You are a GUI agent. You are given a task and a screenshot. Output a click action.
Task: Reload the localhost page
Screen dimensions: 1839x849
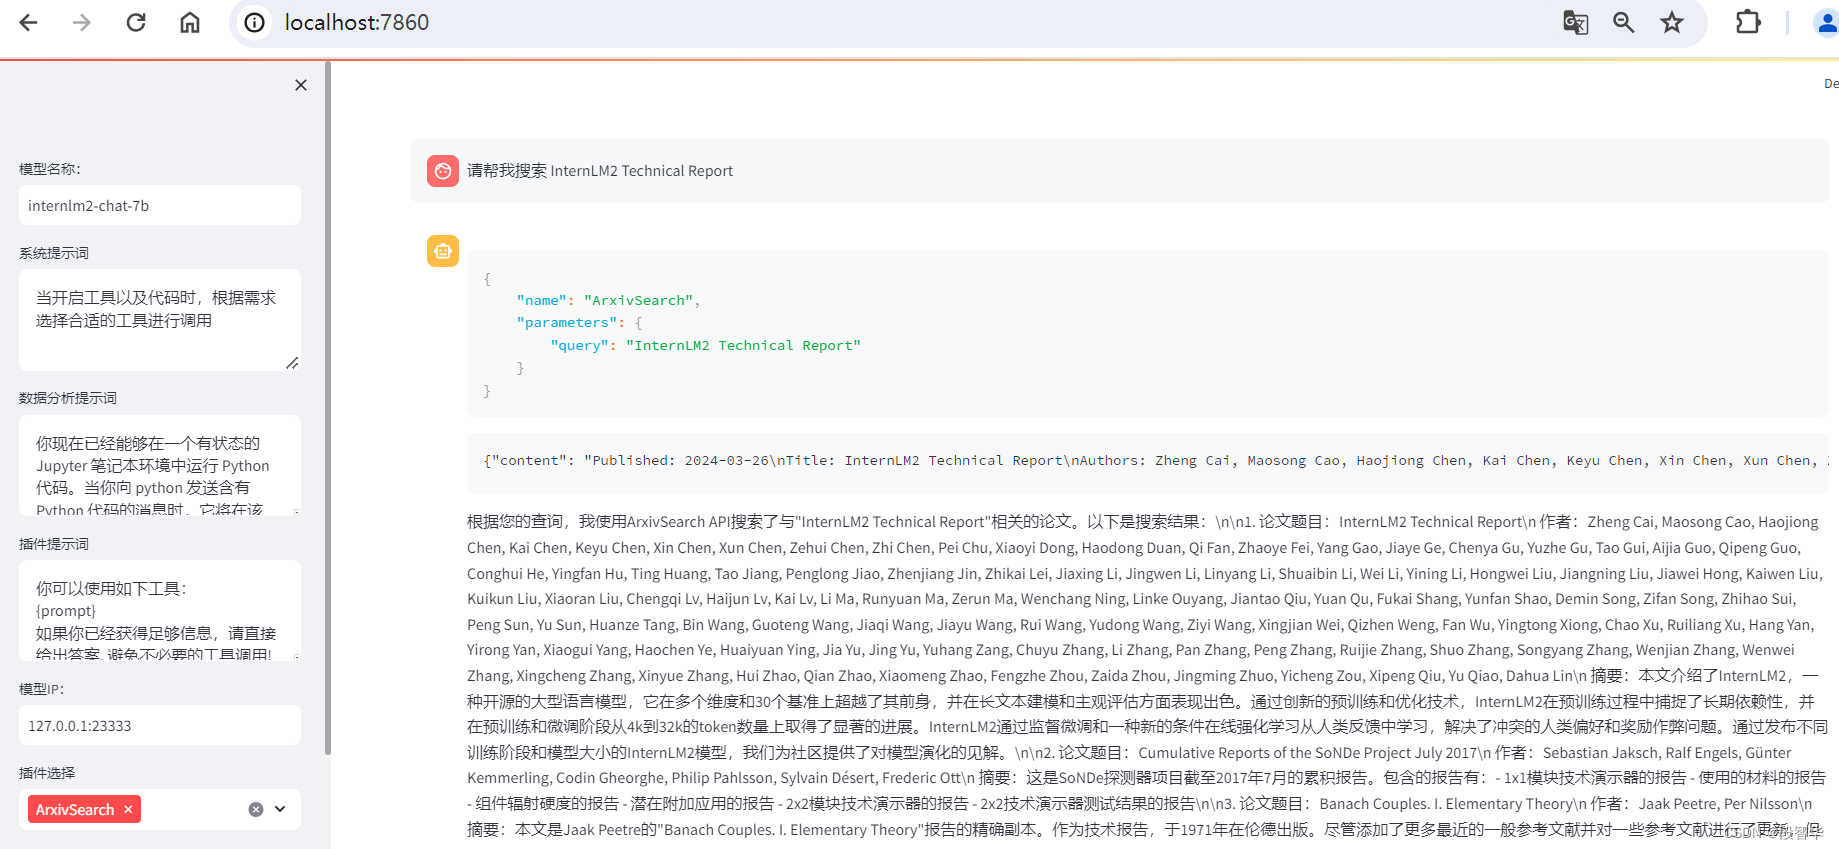pos(136,22)
